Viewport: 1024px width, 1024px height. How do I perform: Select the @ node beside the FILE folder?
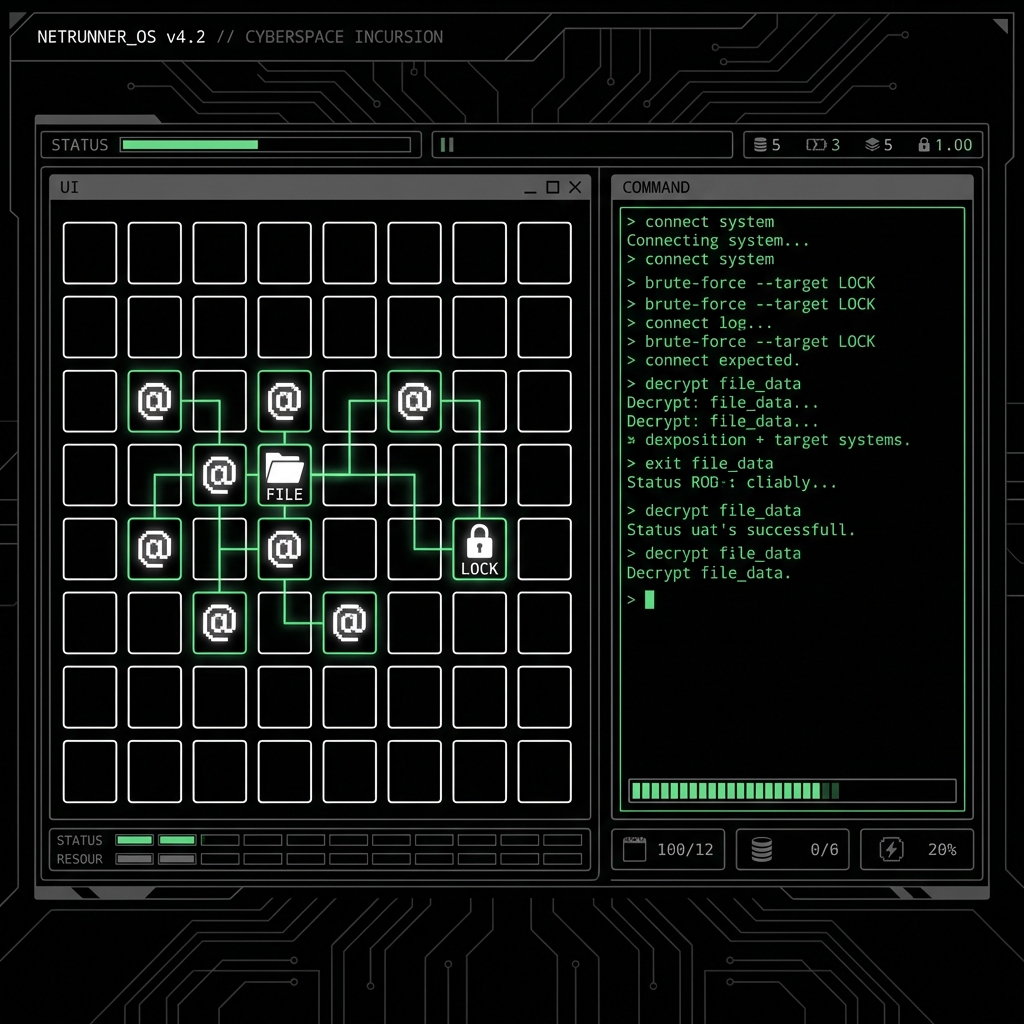pyautogui.click(x=219, y=474)
